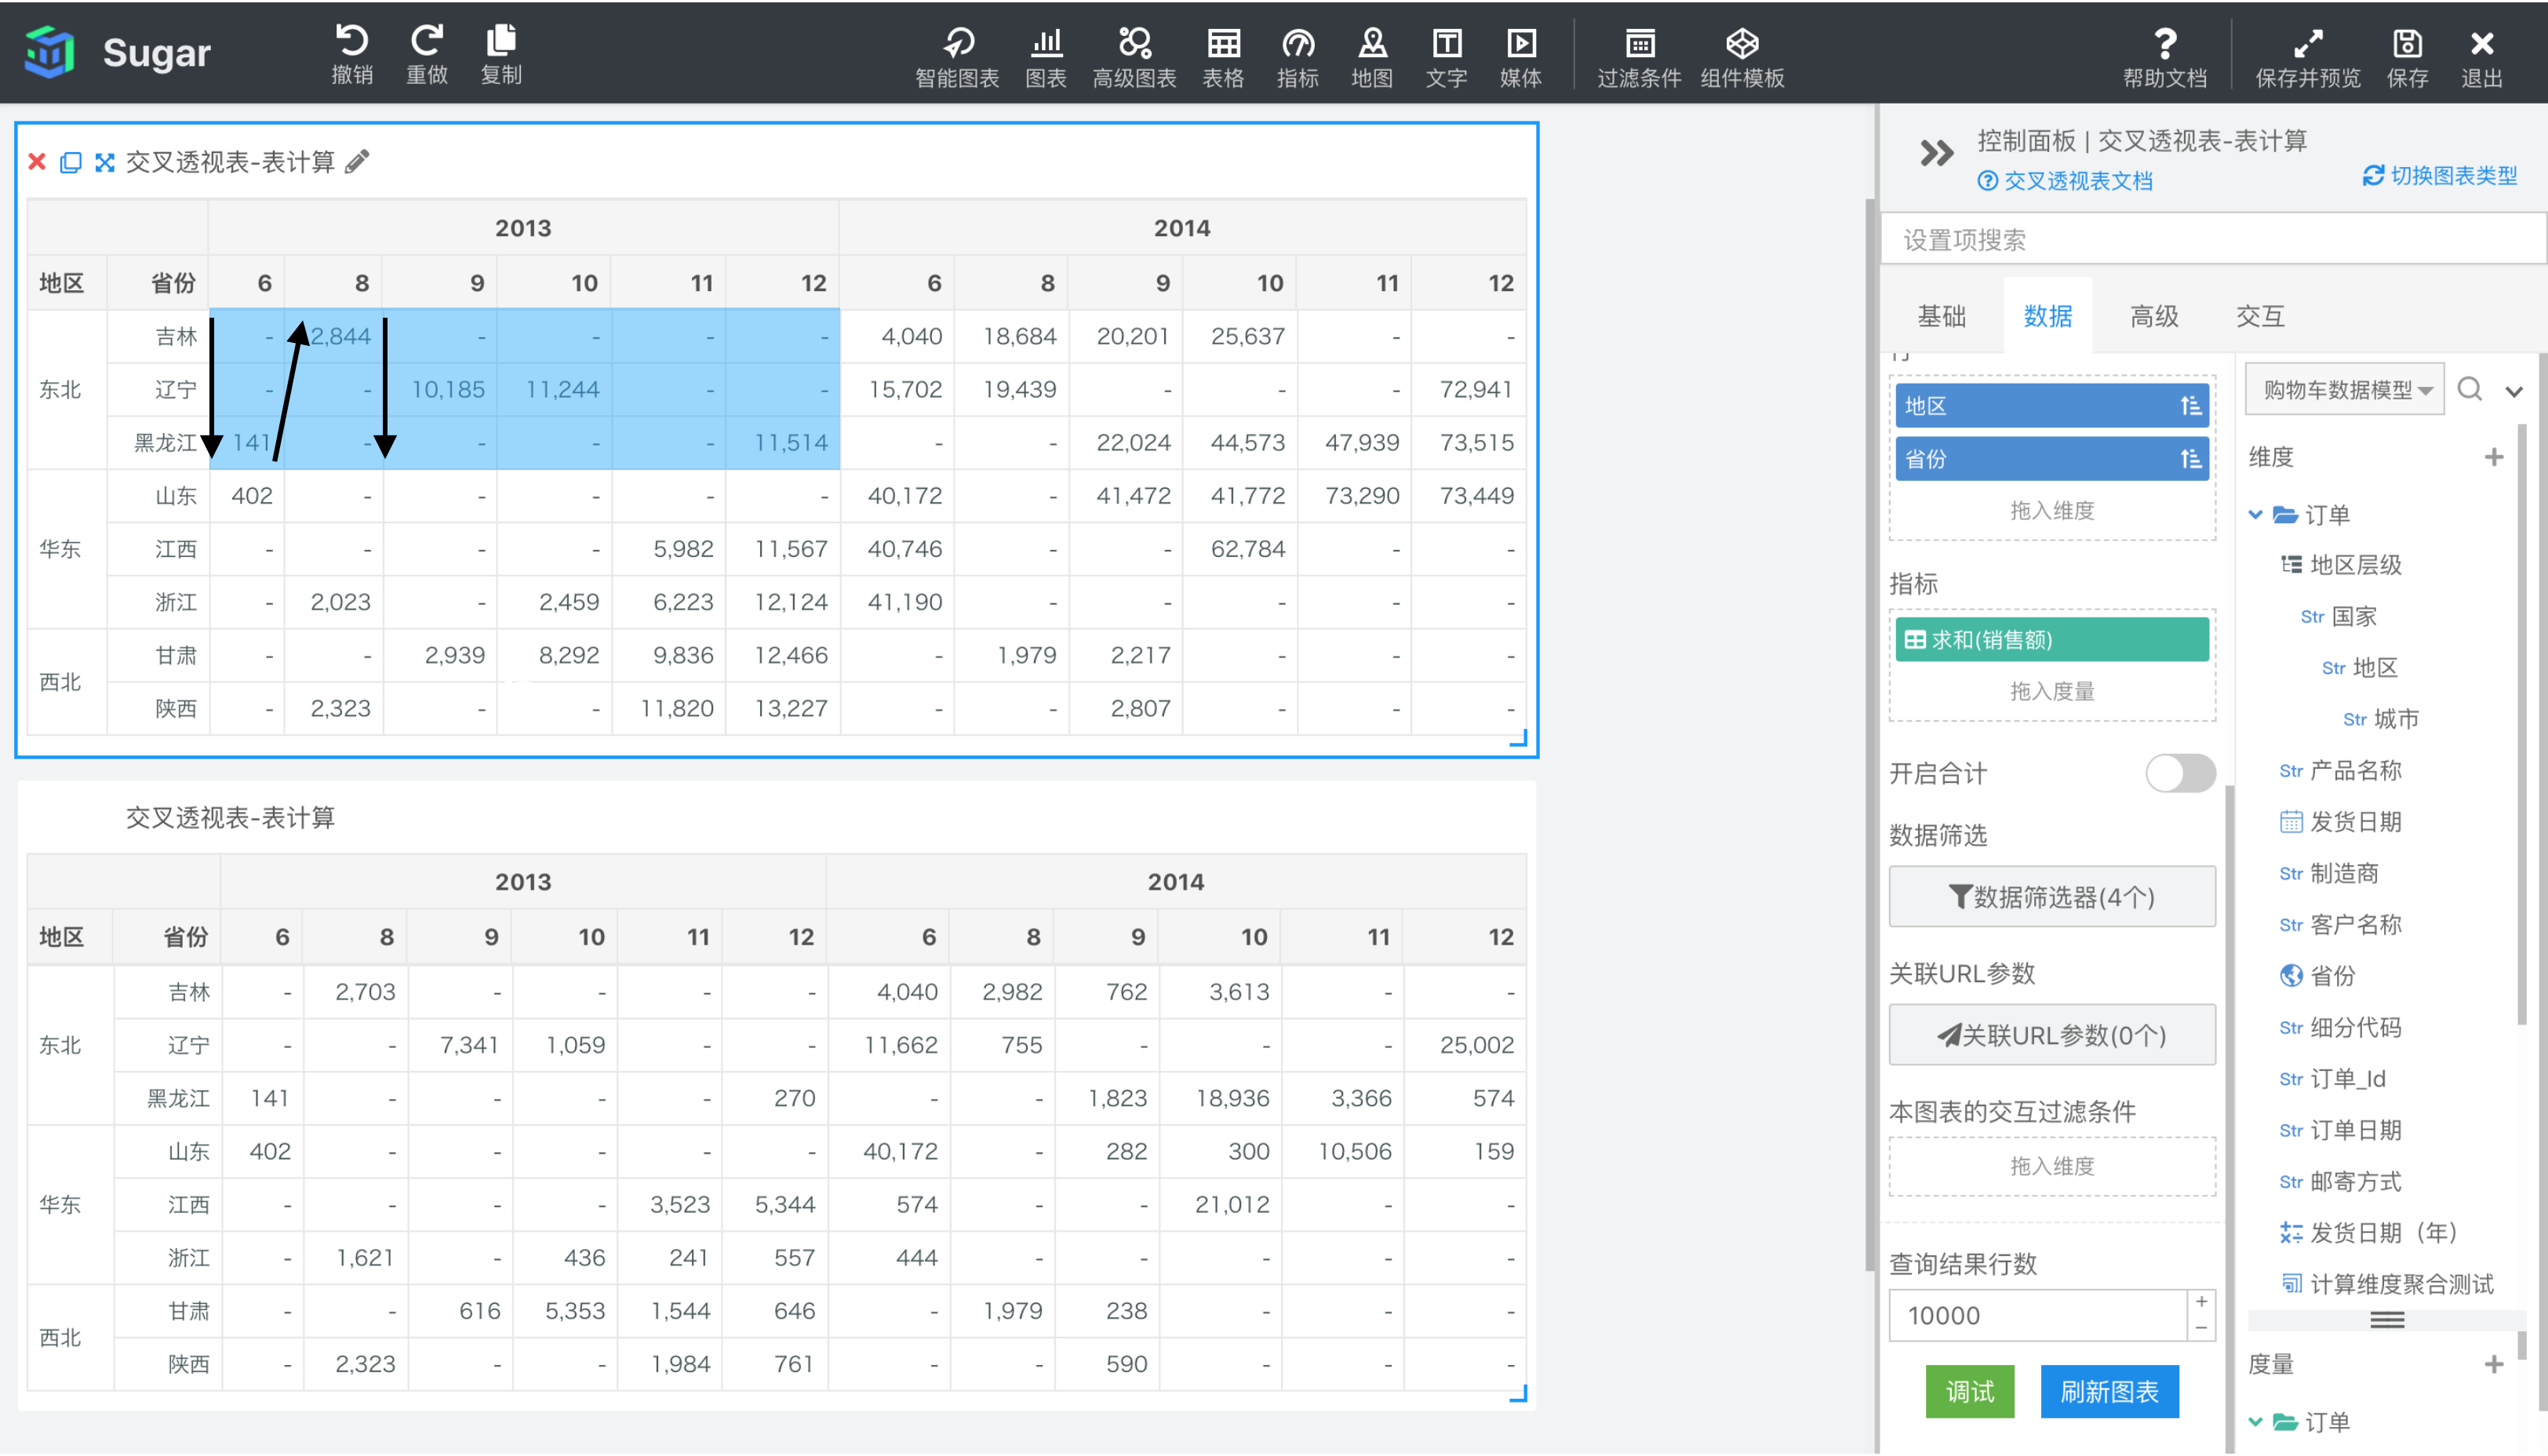
Task: Click sort icon on 地区 row field
Action: 2190,406
